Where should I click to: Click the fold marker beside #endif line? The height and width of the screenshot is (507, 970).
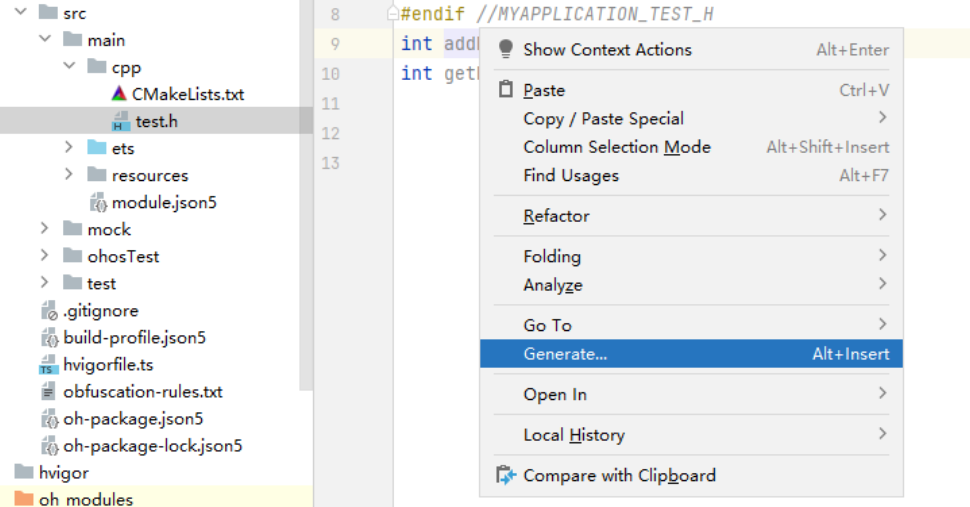[392, 13]
